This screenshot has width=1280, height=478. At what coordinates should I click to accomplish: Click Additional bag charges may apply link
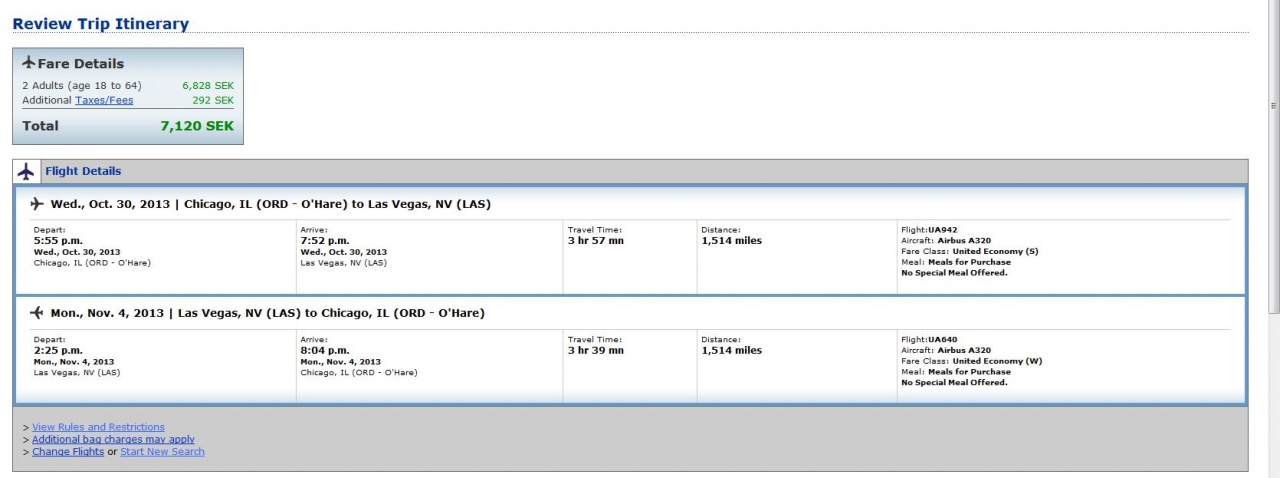click(x=113, y=439)
